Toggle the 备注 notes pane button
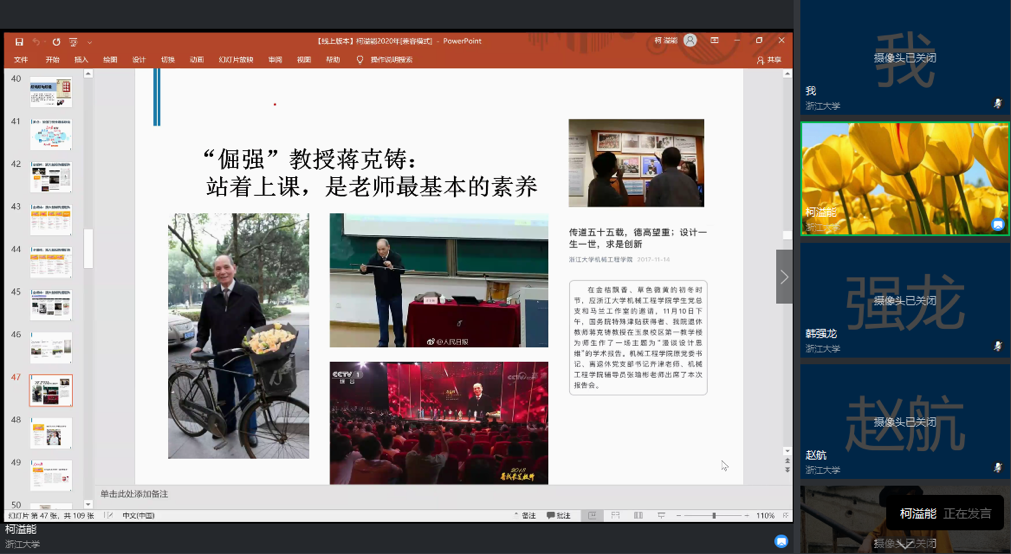This screenshot has width=1011, height=554. 524,515
